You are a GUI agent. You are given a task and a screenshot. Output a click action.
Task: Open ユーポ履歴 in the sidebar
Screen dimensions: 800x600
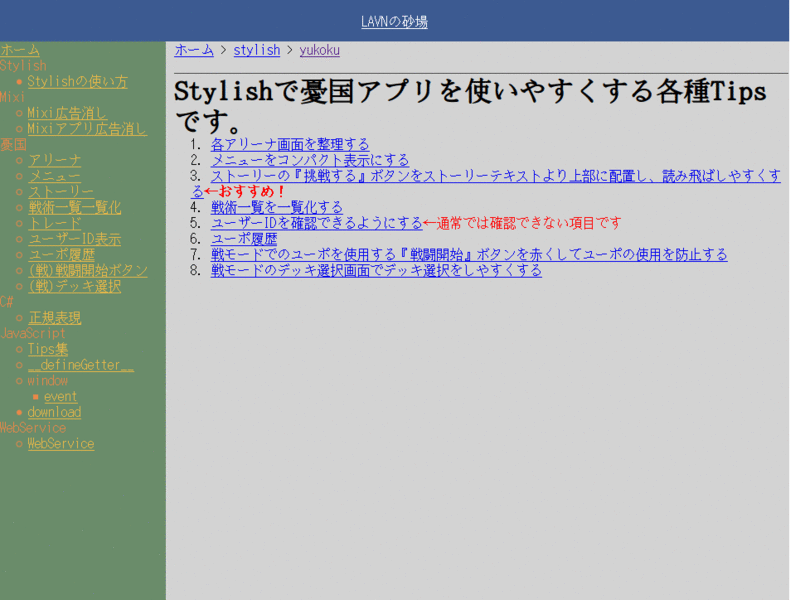click(x=61, y=255)
